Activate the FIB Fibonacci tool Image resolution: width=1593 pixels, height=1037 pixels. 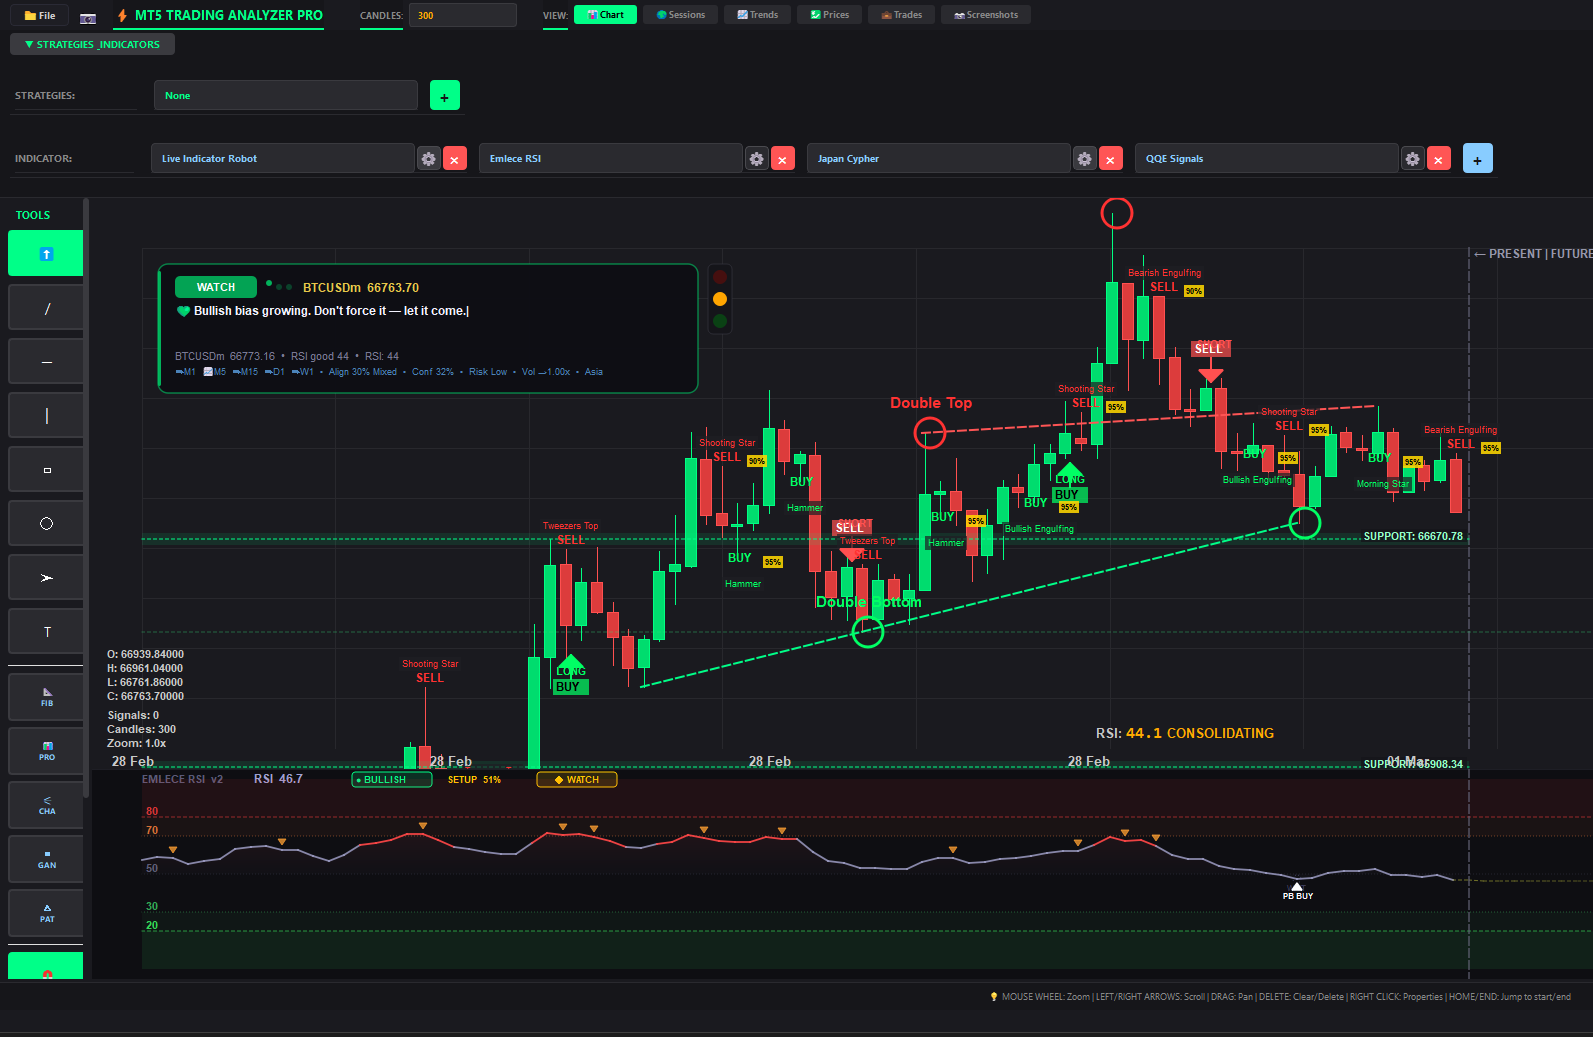click(46, 697)
